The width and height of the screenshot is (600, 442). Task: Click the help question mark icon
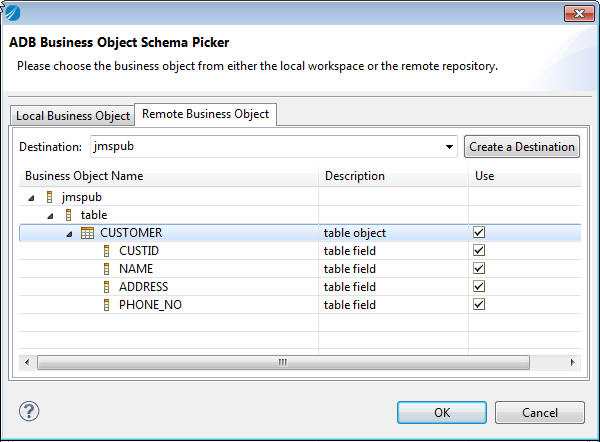[x=29, y=411]
